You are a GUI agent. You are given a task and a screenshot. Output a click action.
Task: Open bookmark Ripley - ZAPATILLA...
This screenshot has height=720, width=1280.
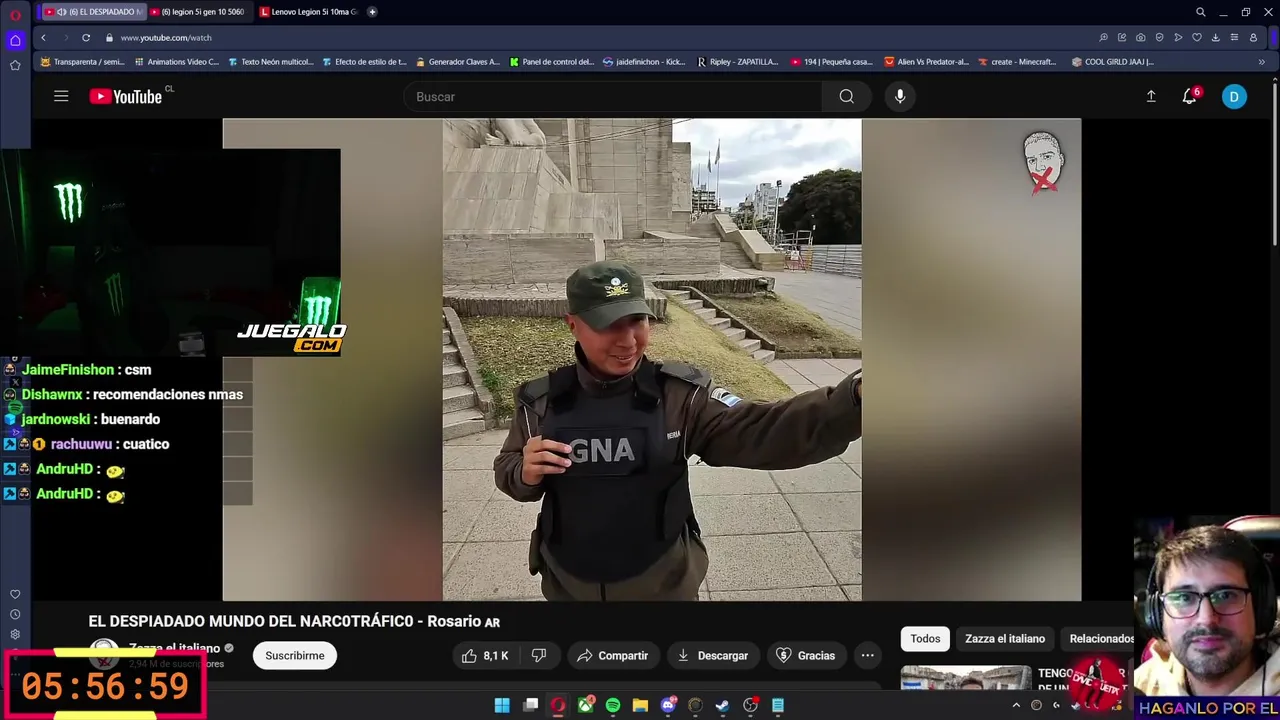point(738,62)
